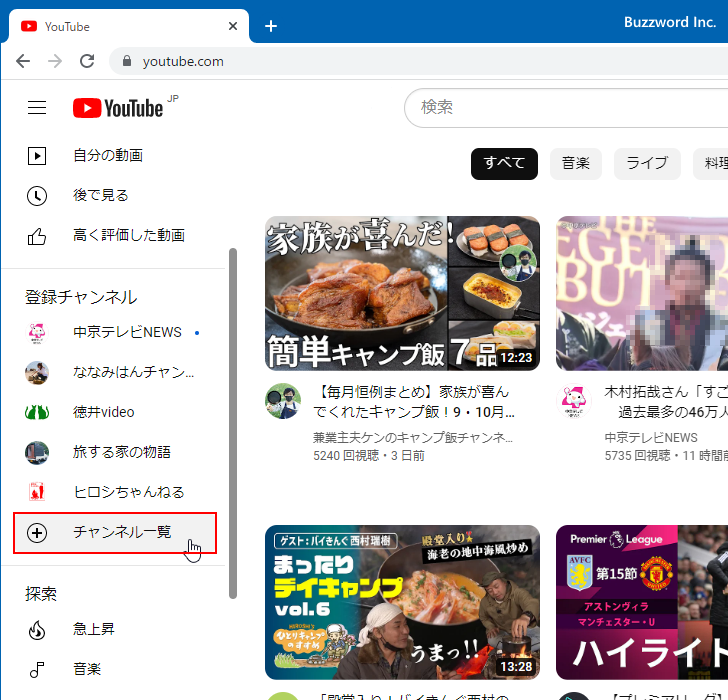Click the thumbs-up 高く評価した動画 icon
Screen dimensions: 728x700
(x=37, y=236)
